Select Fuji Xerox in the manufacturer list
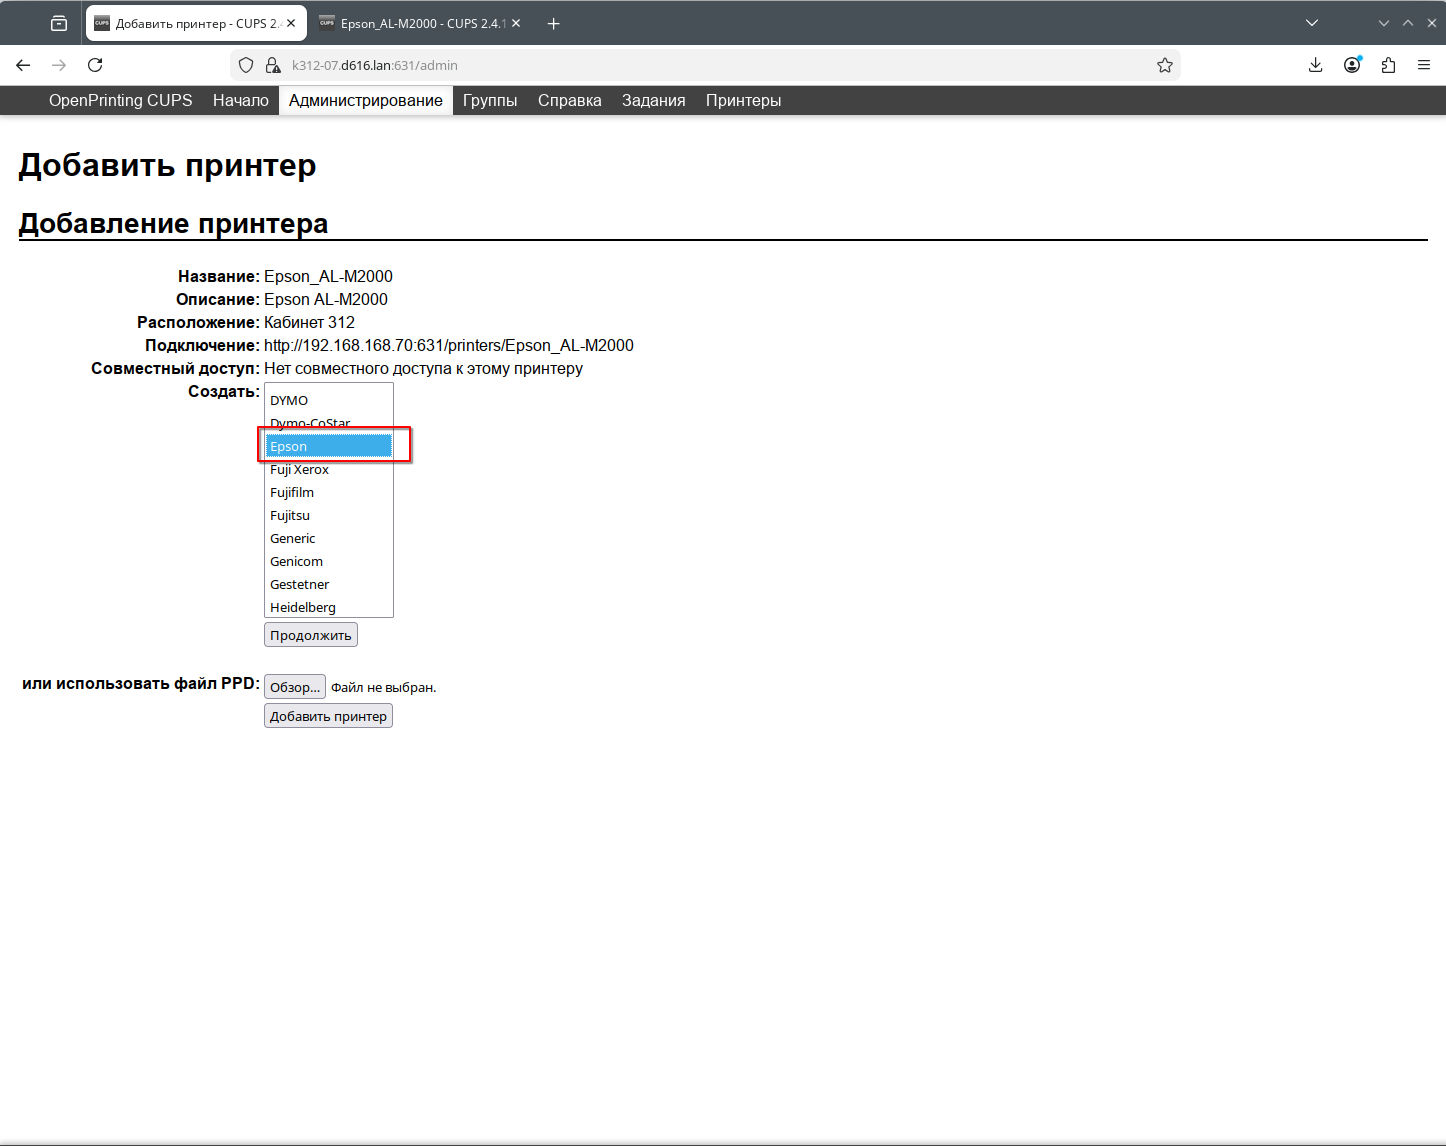The image size is (1446, 1146). [299, 469]
